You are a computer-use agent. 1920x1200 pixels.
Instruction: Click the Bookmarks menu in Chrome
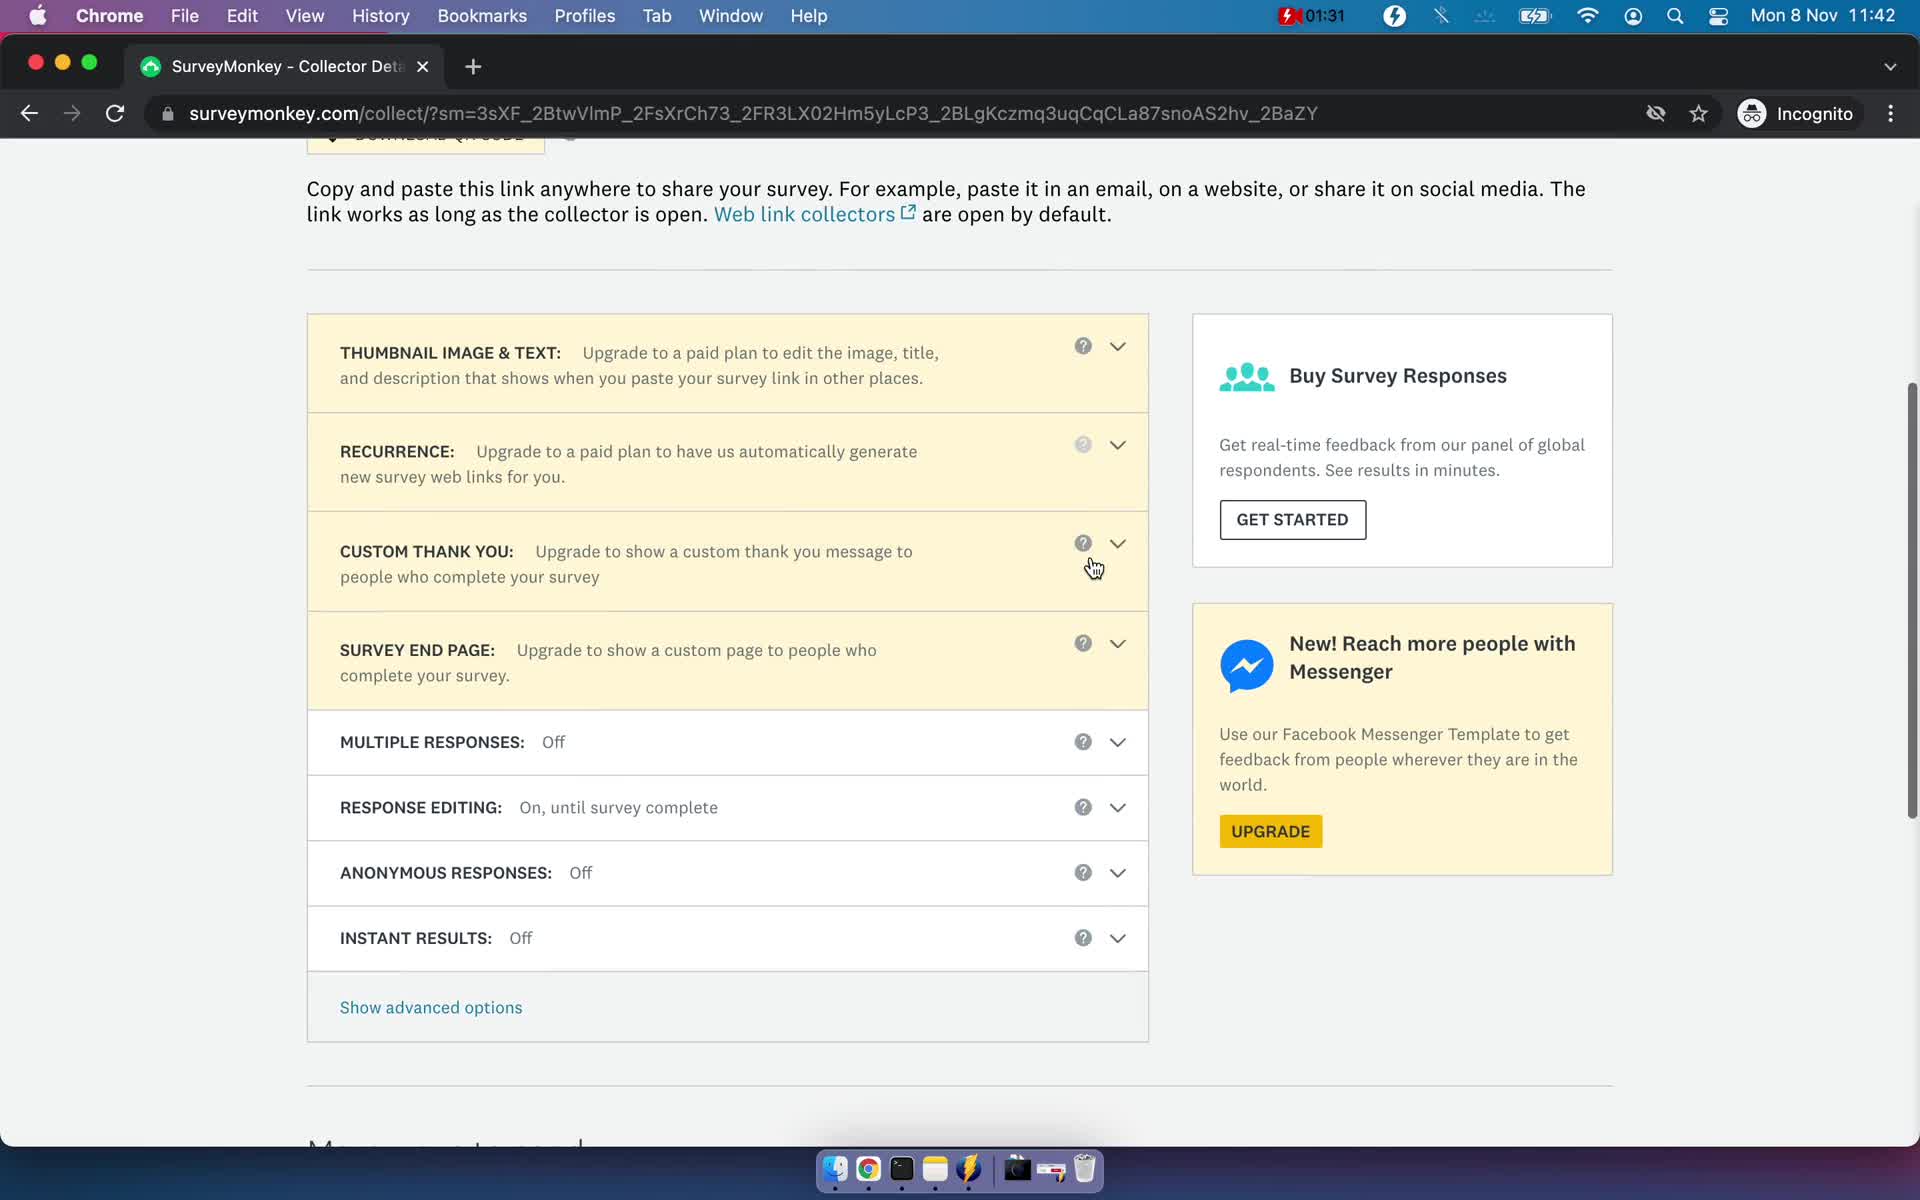482,17
